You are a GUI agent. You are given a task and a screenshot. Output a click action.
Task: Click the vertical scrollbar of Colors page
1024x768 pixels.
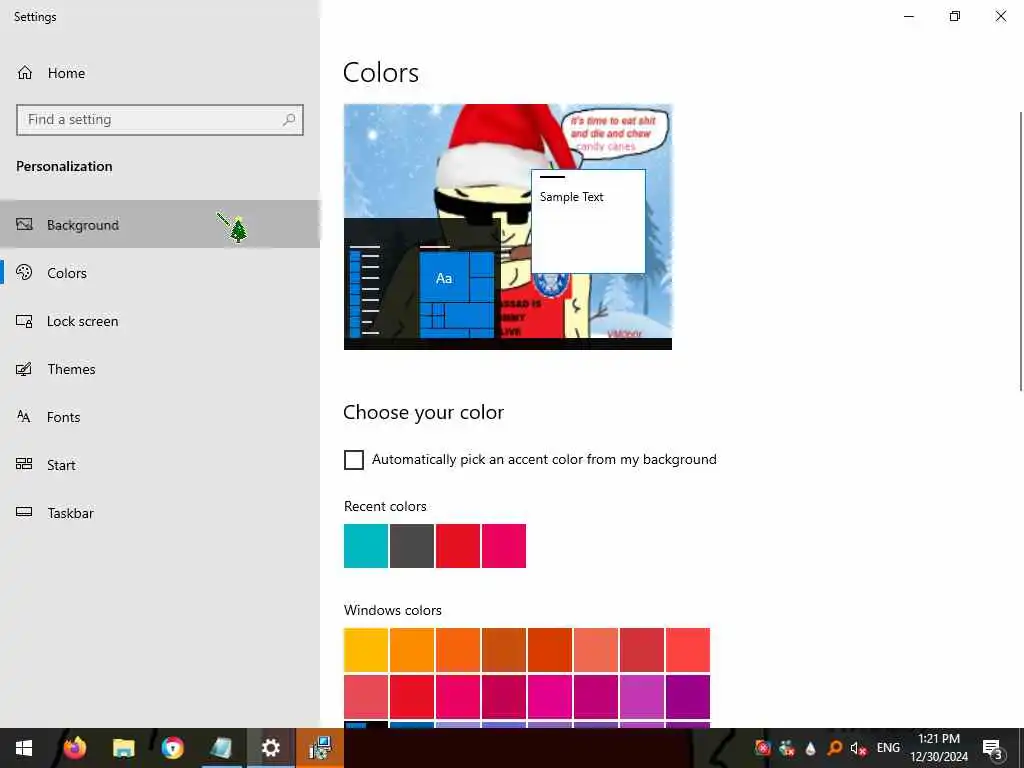tap(1021, 251)
